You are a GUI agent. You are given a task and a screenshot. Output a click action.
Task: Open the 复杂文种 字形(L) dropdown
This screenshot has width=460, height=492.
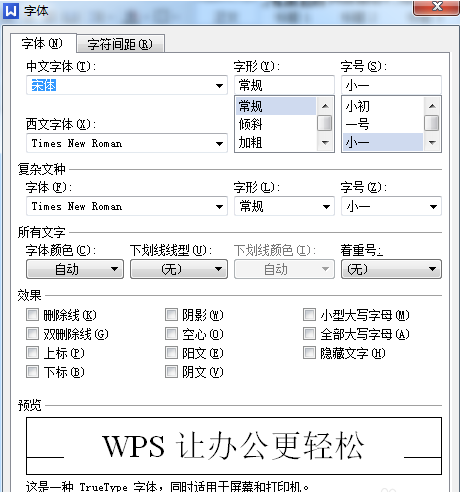284,206
